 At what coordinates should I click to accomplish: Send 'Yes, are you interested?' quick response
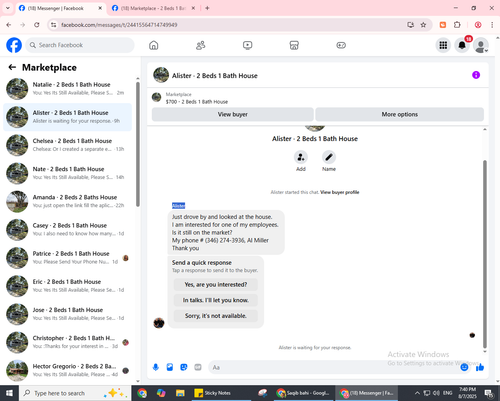(x=216, y=285)
